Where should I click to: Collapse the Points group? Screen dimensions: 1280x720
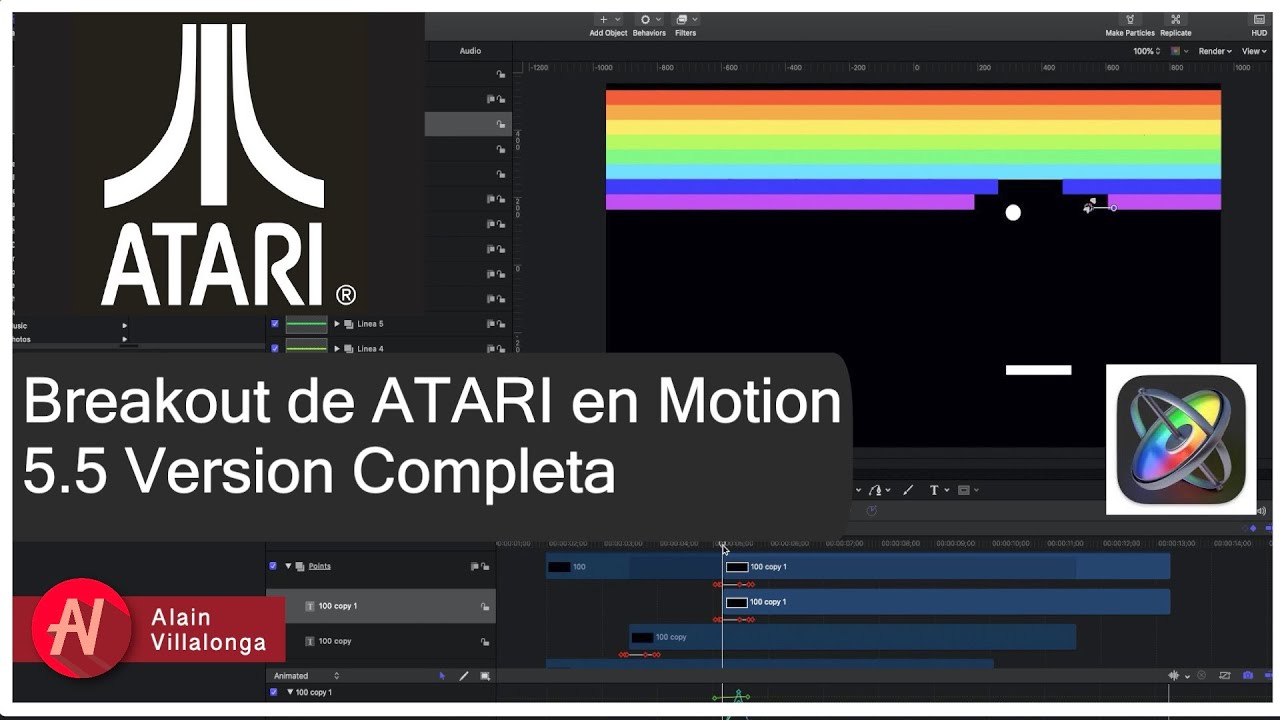coord(289,566)
